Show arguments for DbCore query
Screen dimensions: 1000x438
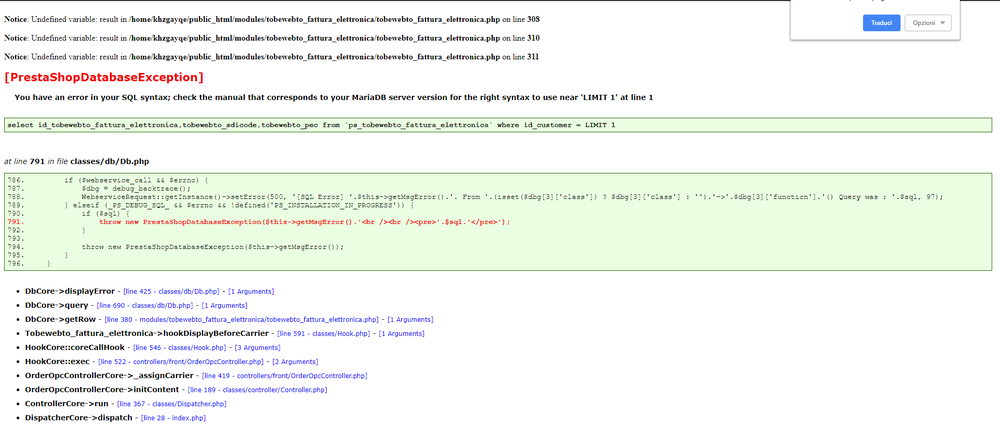coord(224,305)
